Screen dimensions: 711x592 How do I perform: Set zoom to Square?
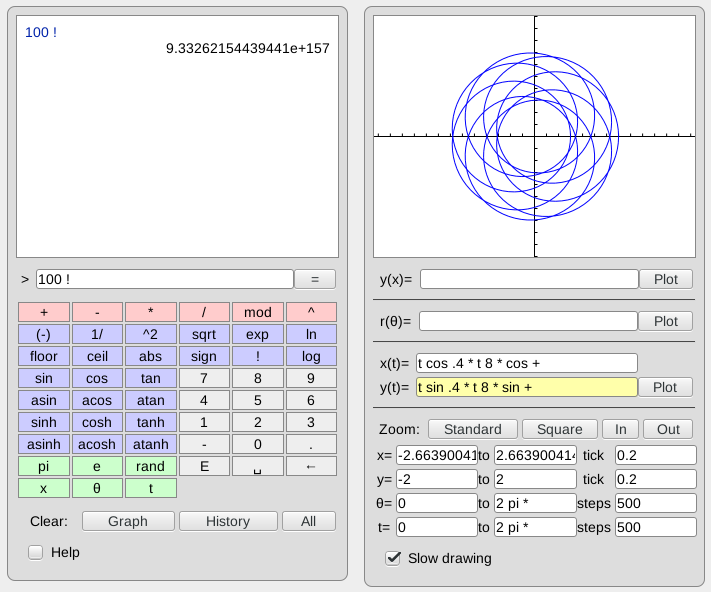point(560,429)
